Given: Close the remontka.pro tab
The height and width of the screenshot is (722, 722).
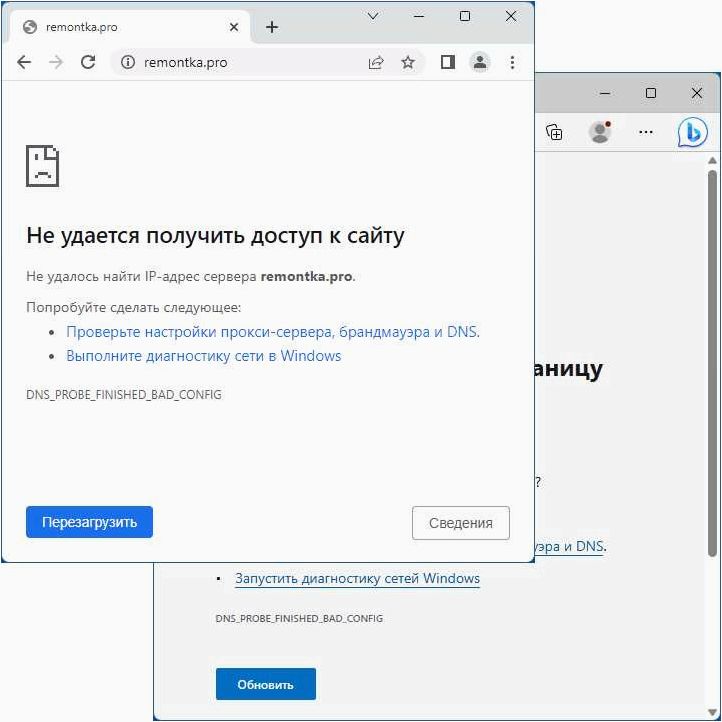Looking at the screenshot, I should coord(234,27).
